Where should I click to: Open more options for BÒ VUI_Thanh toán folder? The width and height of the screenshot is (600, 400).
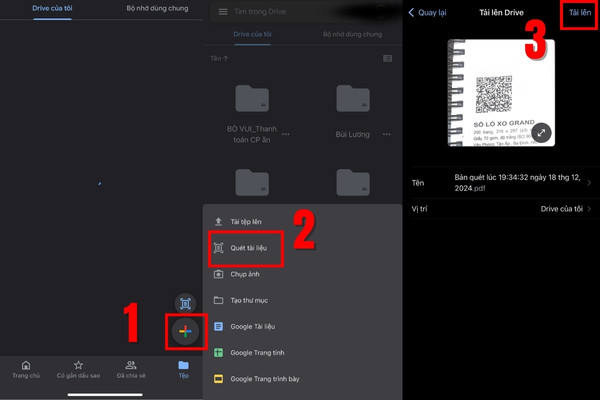click(x=285, y=134)
